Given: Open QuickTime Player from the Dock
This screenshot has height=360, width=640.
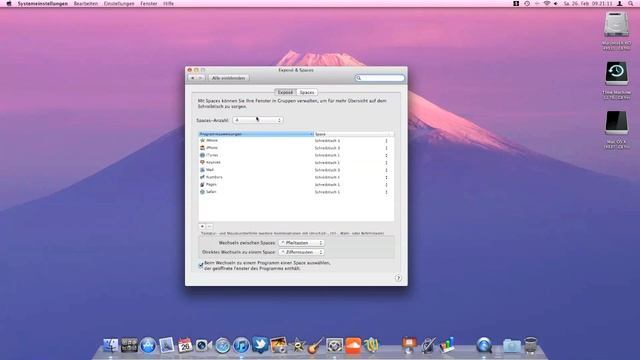Looking at the screenshot, I should (x=484, y=345).
